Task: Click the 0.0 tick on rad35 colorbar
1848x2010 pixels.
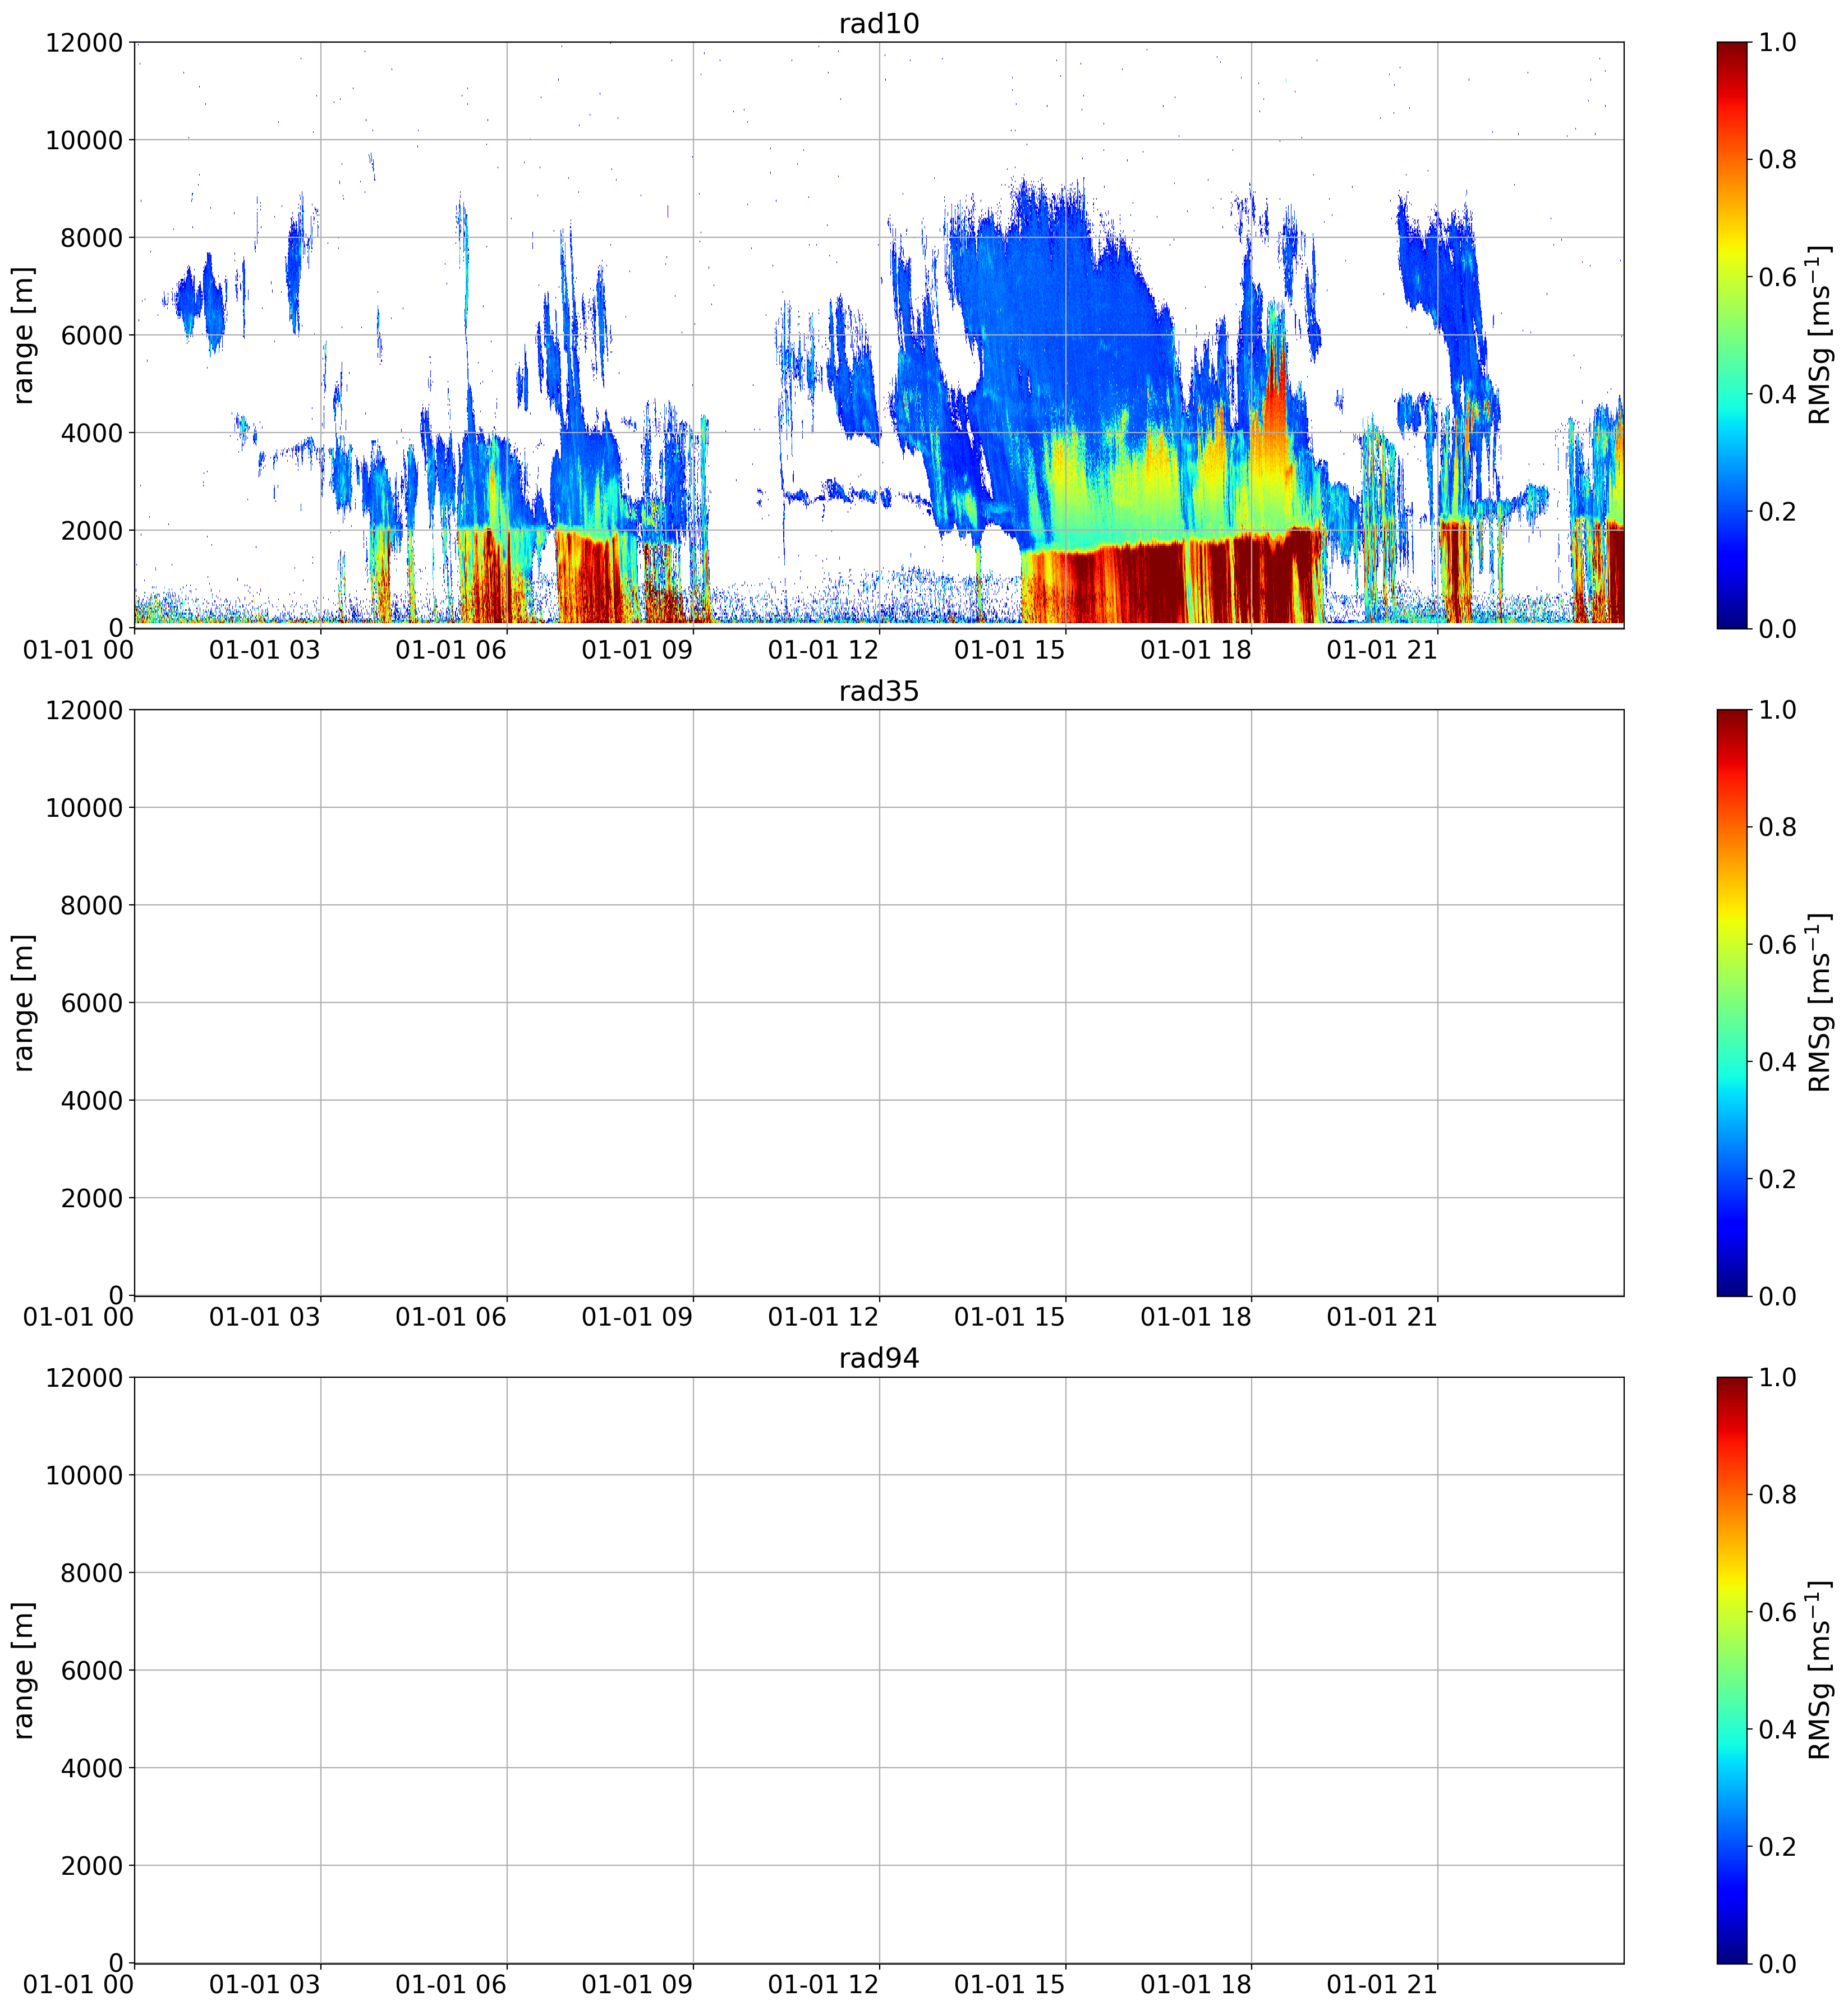Action: point(1777,1296)
